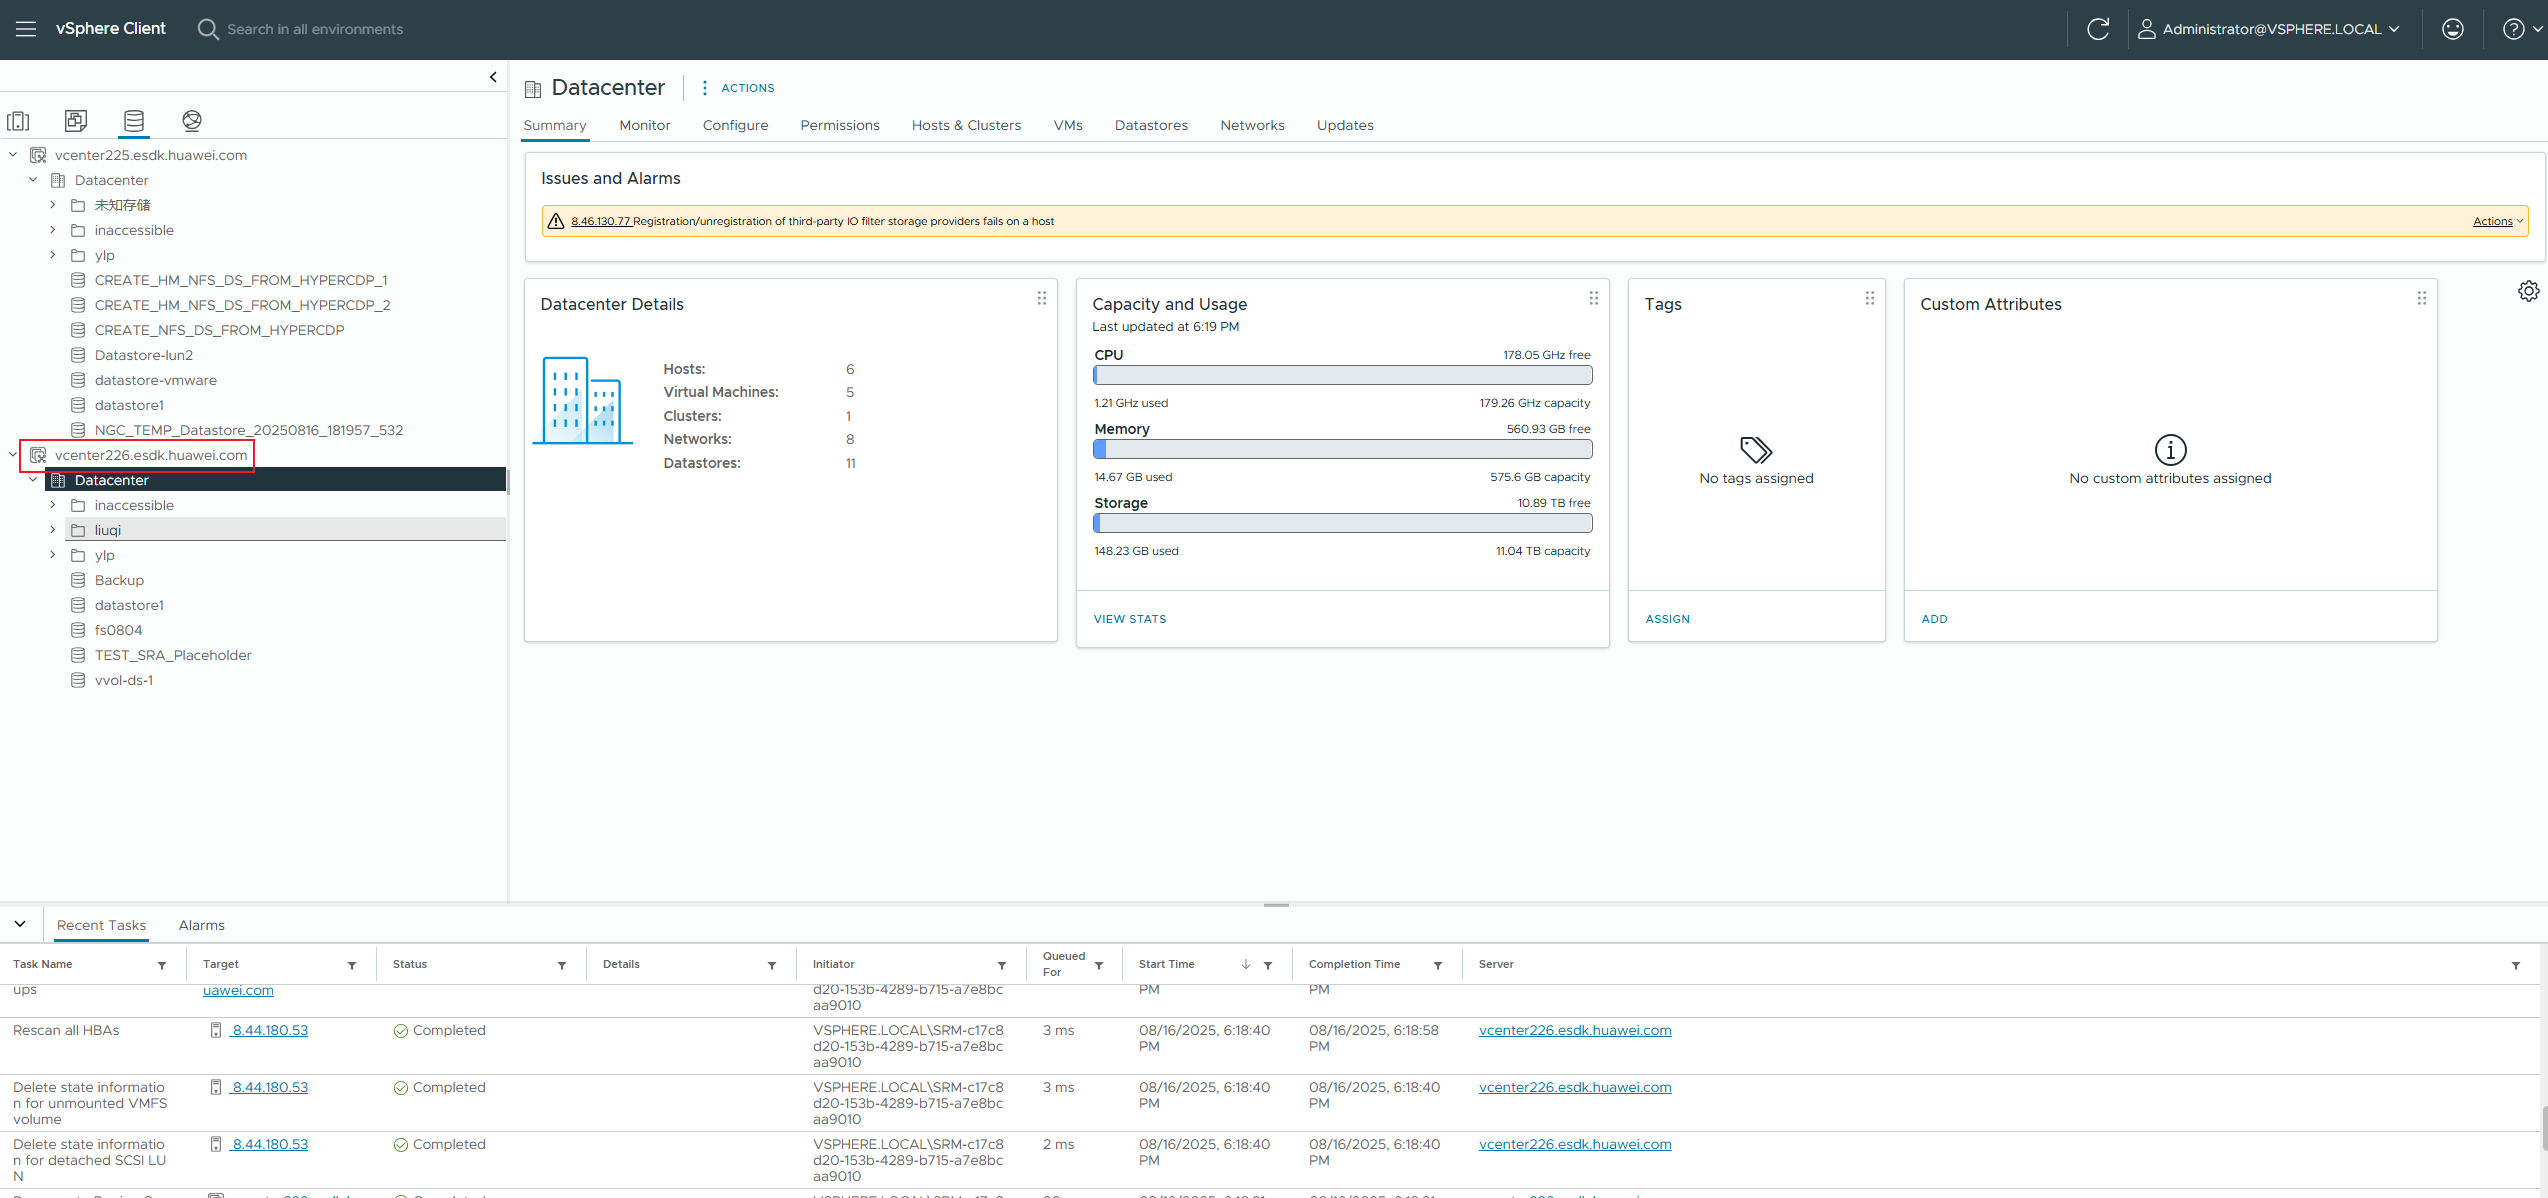Click Custom Attributes card drag handle
2548x1198 pixels.
click(x=2422, y=298)
